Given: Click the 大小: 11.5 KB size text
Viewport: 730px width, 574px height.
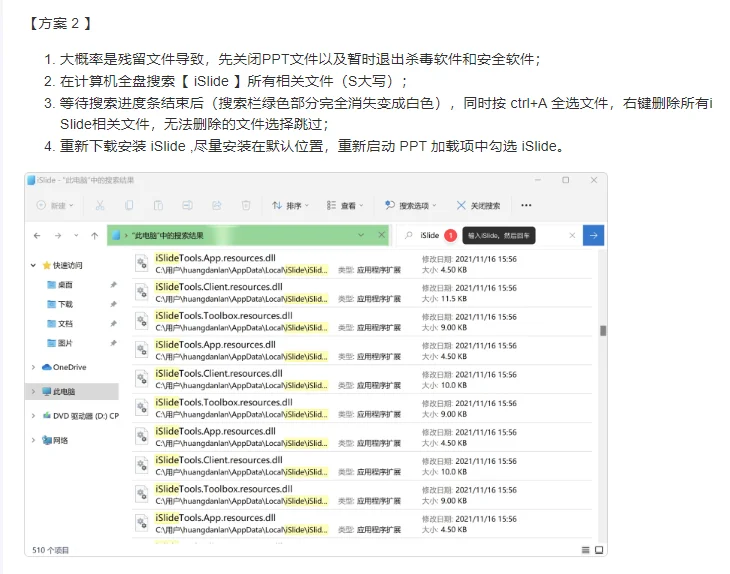Looking at the screenshot, I should click(x=444, y=299).
